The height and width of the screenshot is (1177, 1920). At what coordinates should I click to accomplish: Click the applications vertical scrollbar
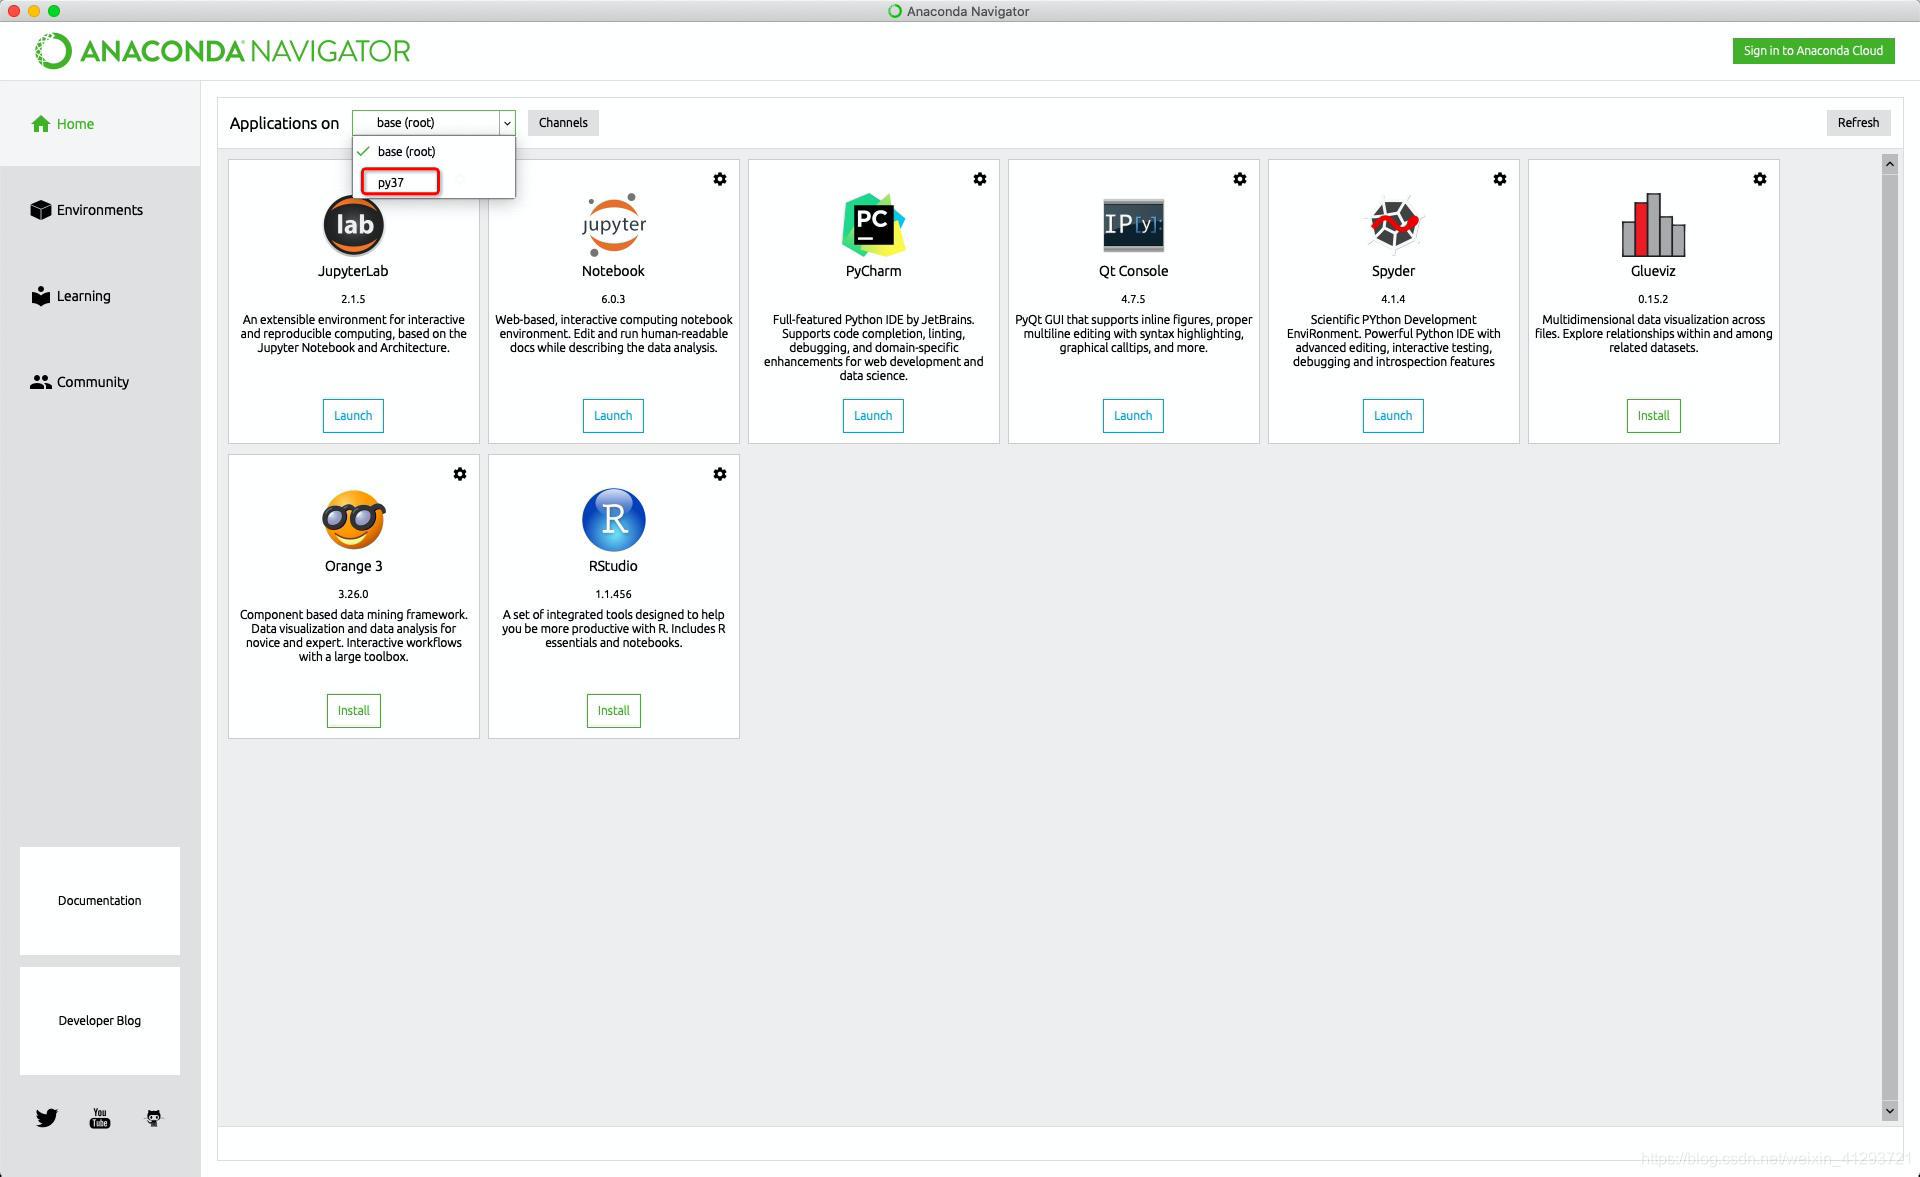1890,637
